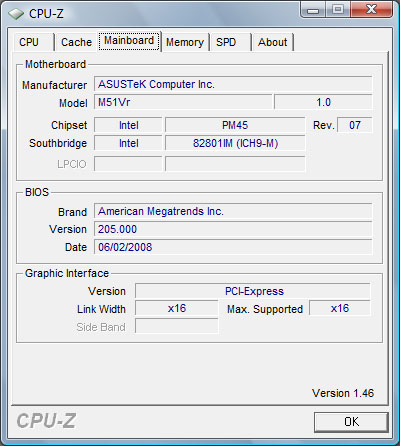
Task: Select the Model field showing M51Vr
Action: [183, 102]
